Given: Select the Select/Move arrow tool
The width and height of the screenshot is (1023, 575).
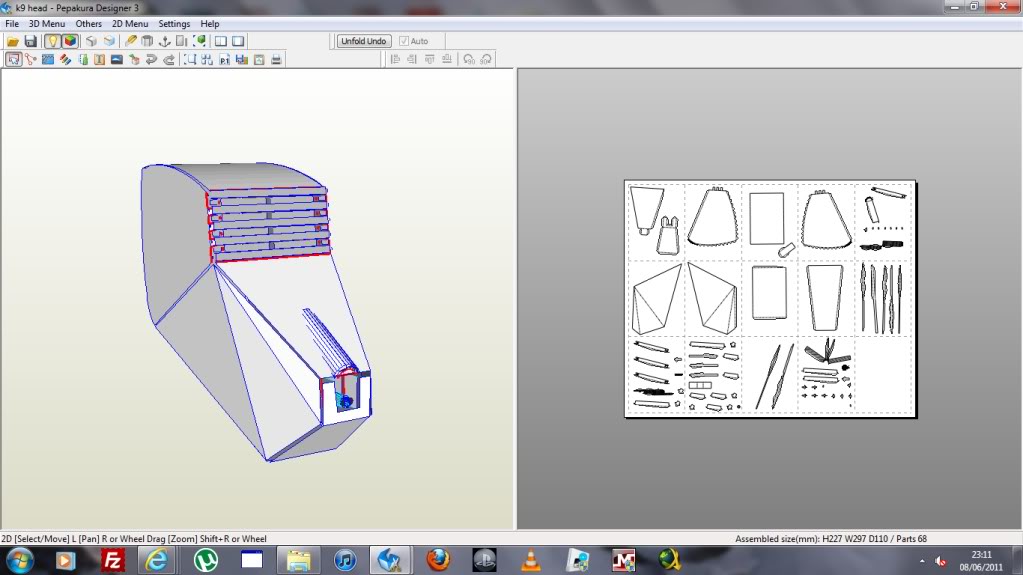Looking at the screenshot, I should 13,59.
